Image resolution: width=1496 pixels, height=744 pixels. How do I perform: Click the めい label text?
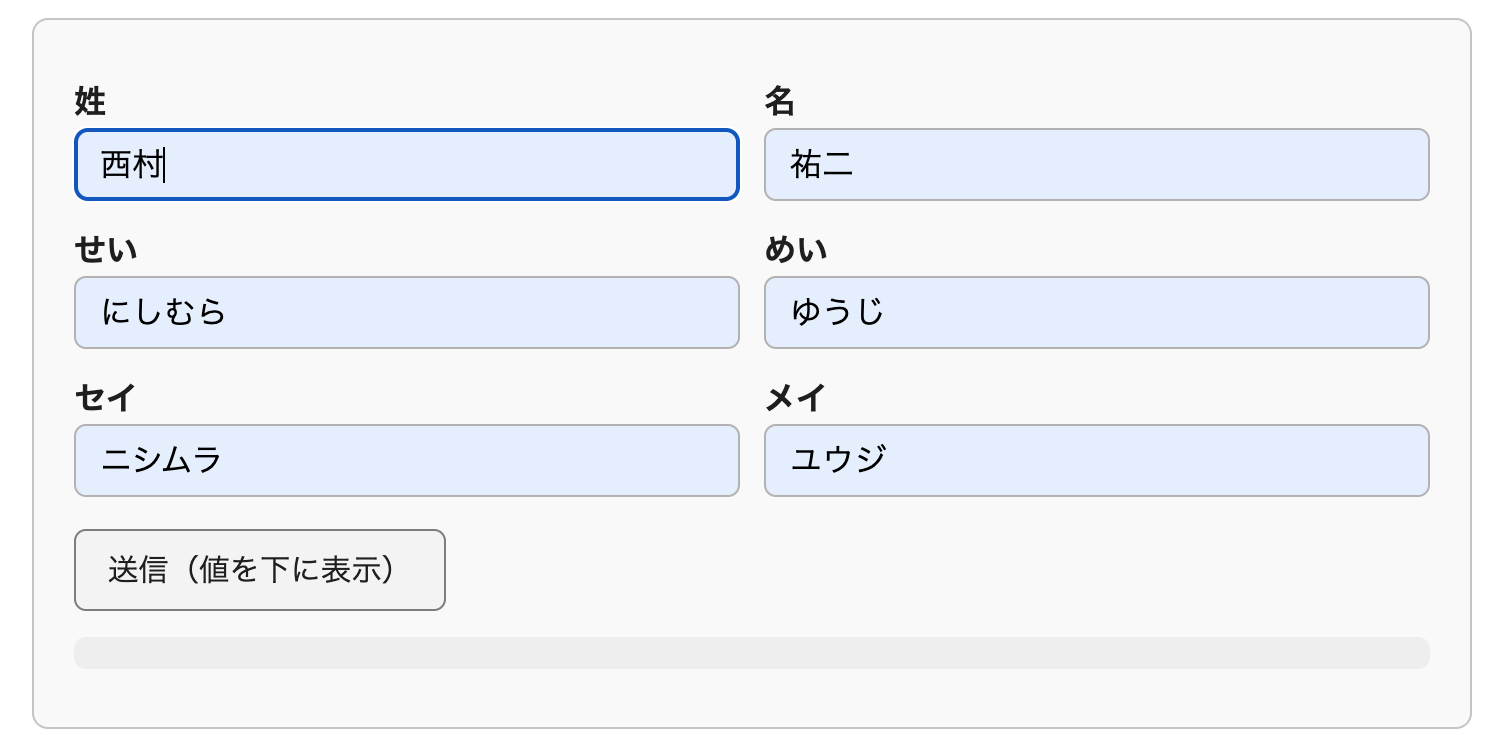tap(796, 250)
